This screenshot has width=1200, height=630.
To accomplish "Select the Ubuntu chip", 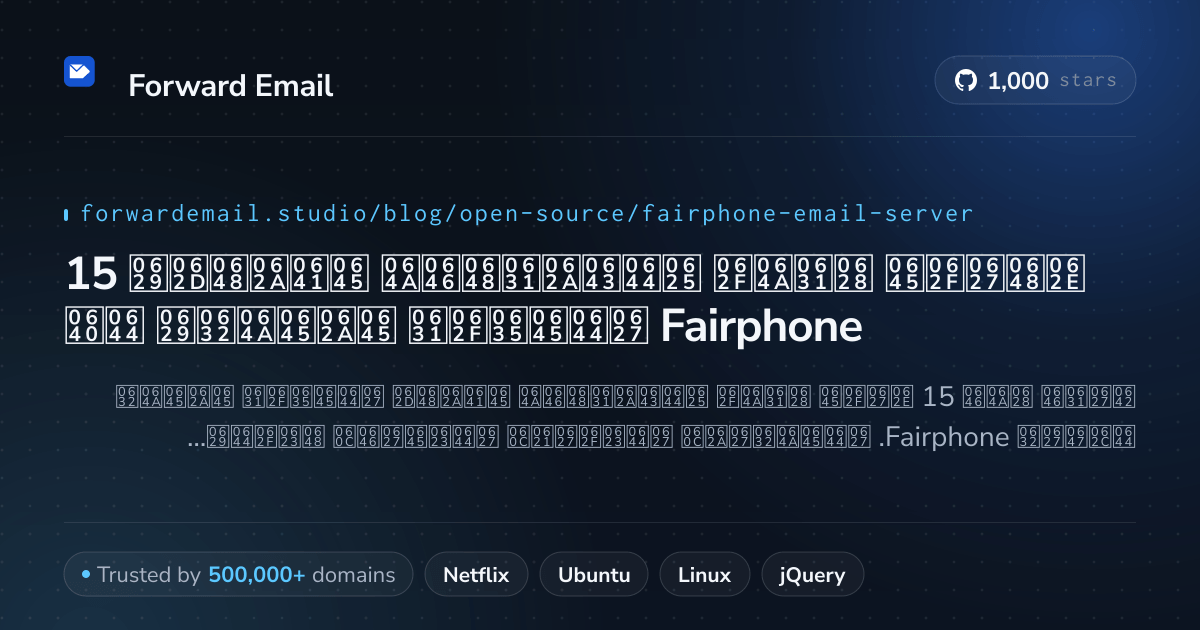I will tap(594, 575).
